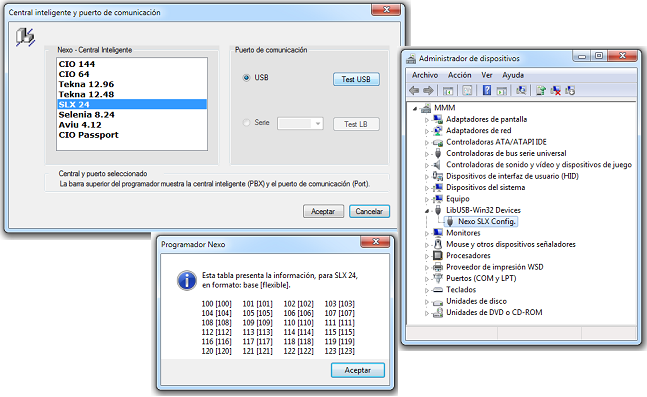647x397 pixels.
Task: Click Controladoras de bus serie universal icon
Action: click(x=438, y=153)
